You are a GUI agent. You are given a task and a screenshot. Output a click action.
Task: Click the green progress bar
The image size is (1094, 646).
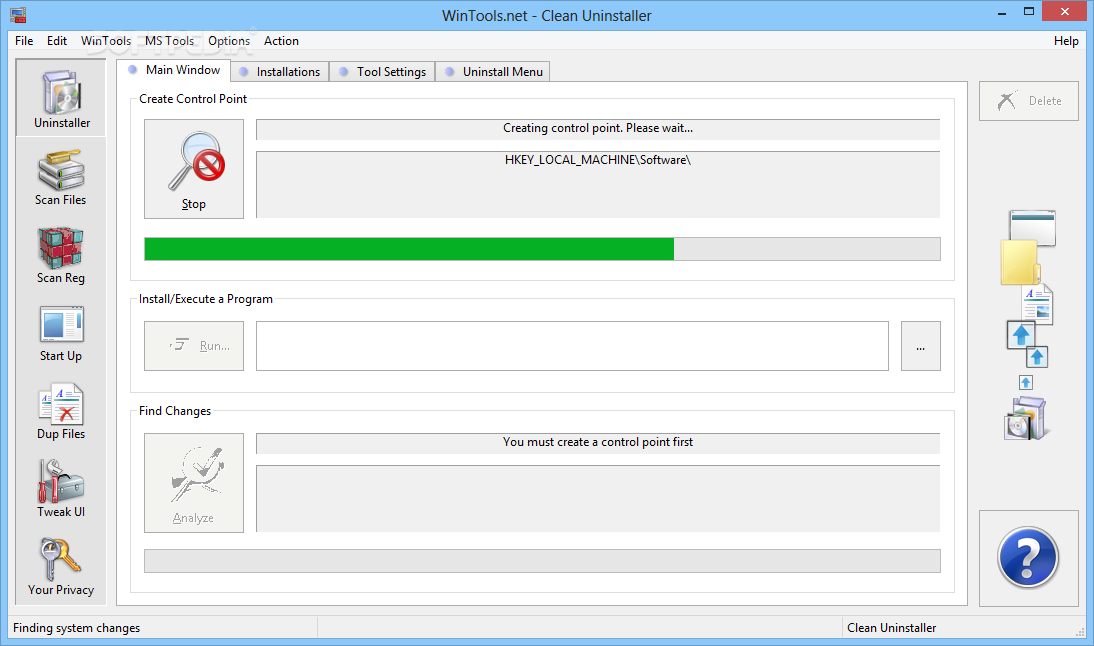(x=410, y=248)
